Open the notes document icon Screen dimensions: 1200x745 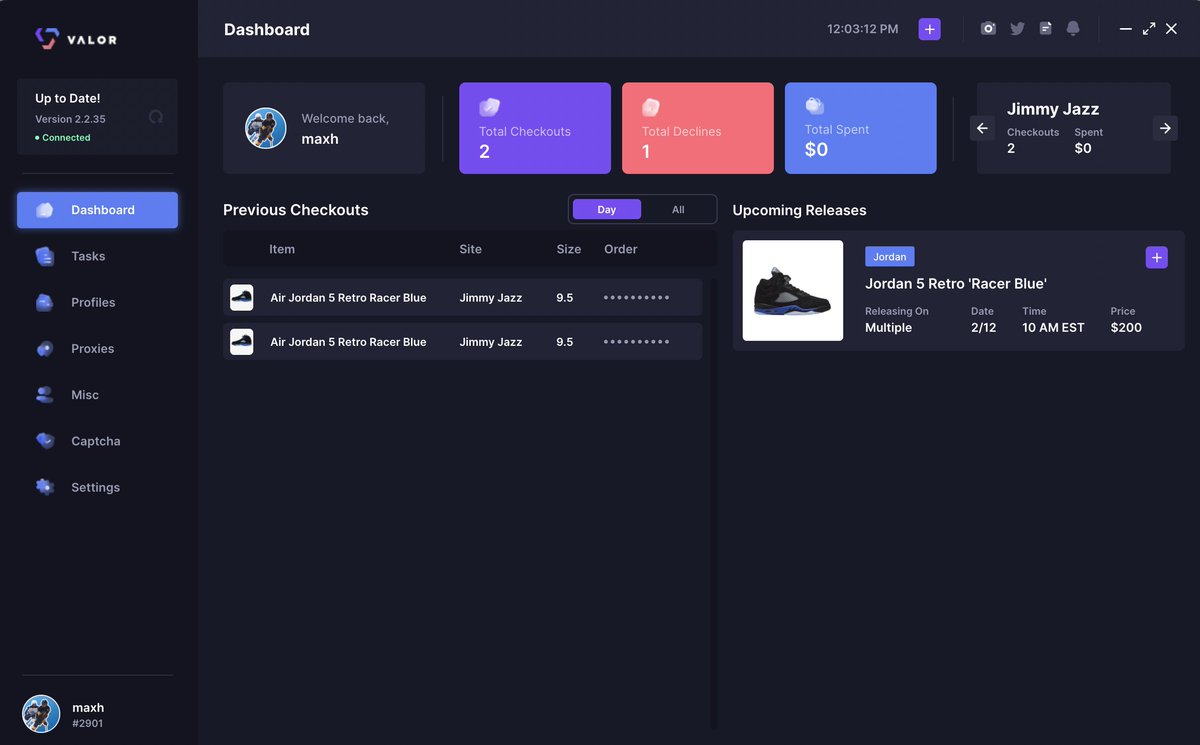coord(1045,28)
